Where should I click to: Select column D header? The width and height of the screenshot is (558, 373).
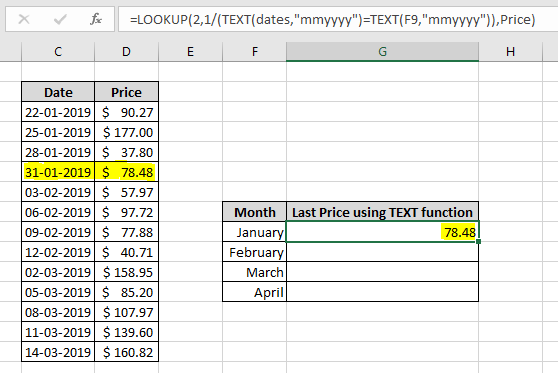point(126,52)
